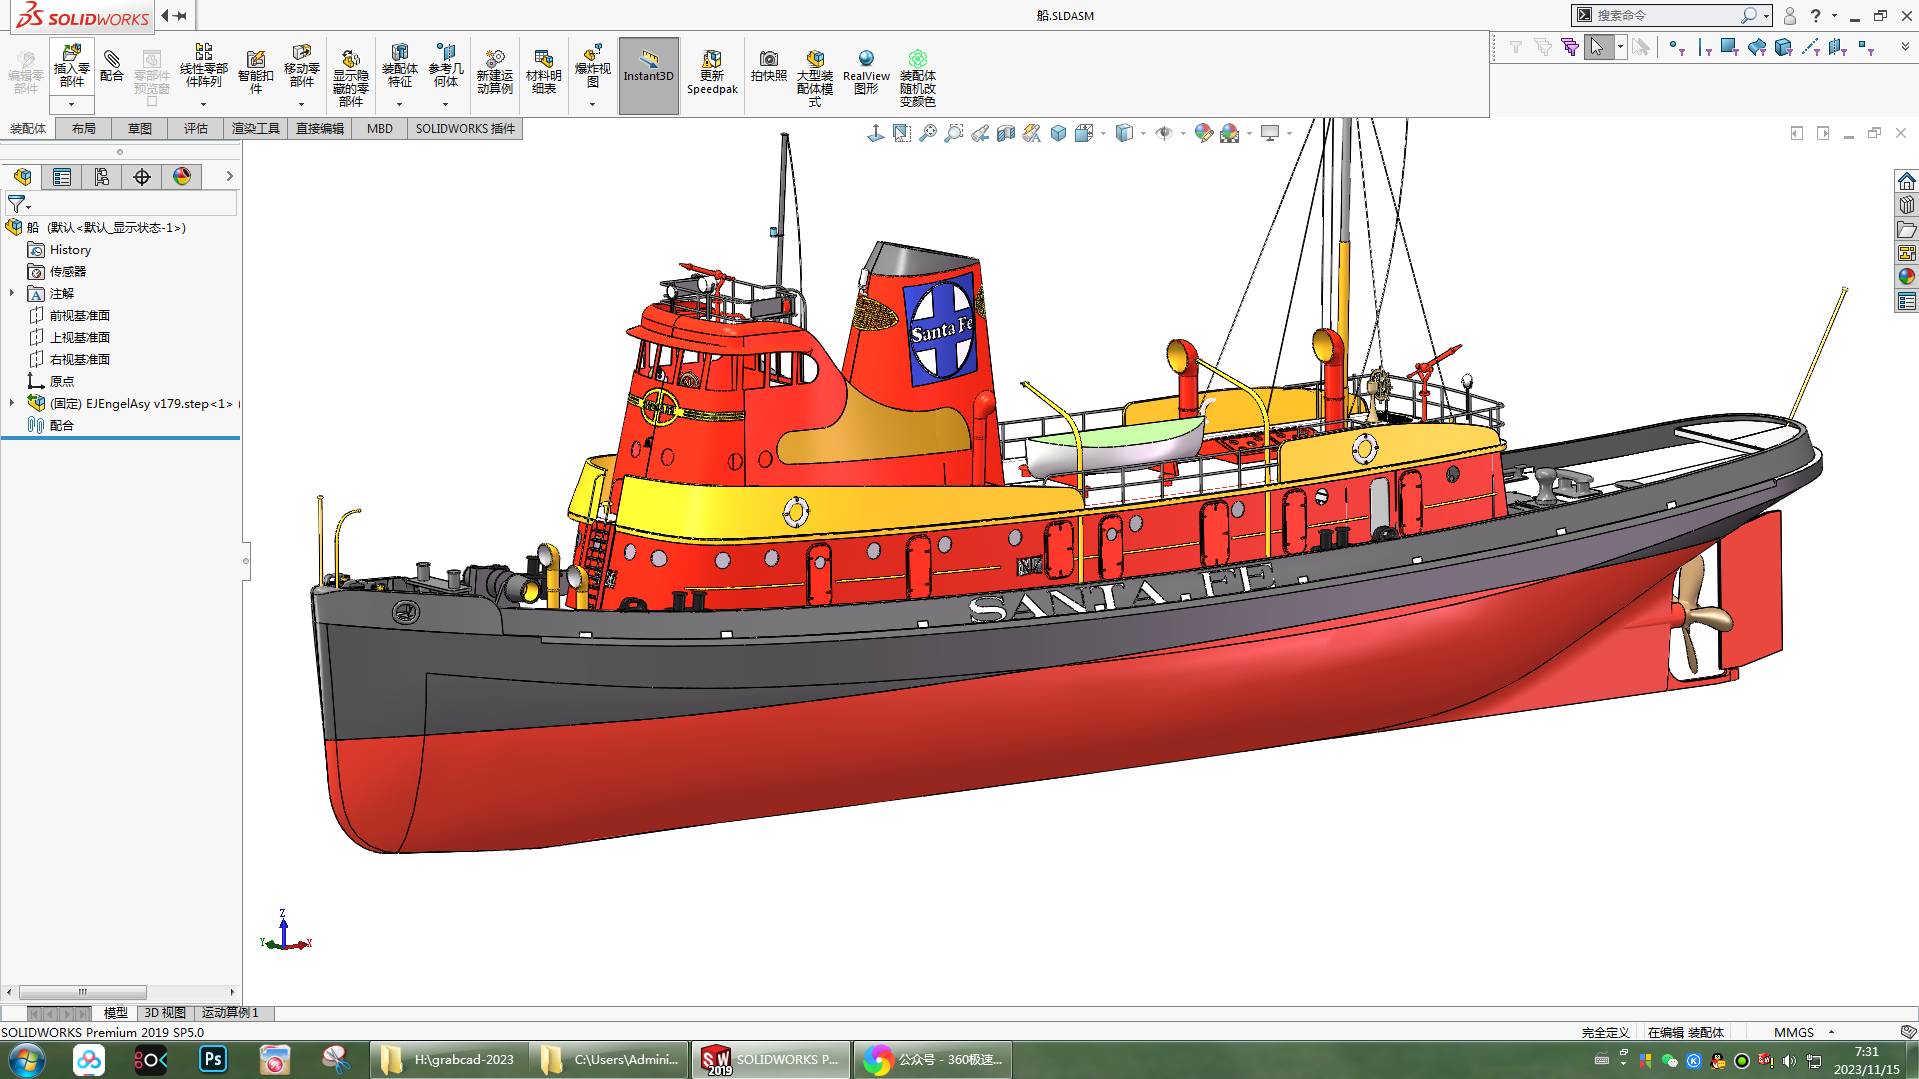1919x1079 pixels.
Task: Switch to the 3D 视图 bottom tab
Action: (165, 1013)
